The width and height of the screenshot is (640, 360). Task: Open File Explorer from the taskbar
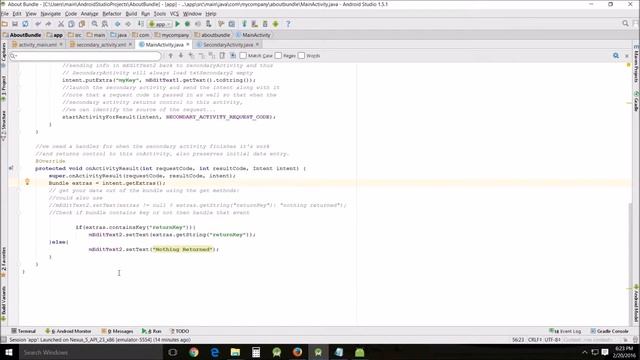(235, 352)
